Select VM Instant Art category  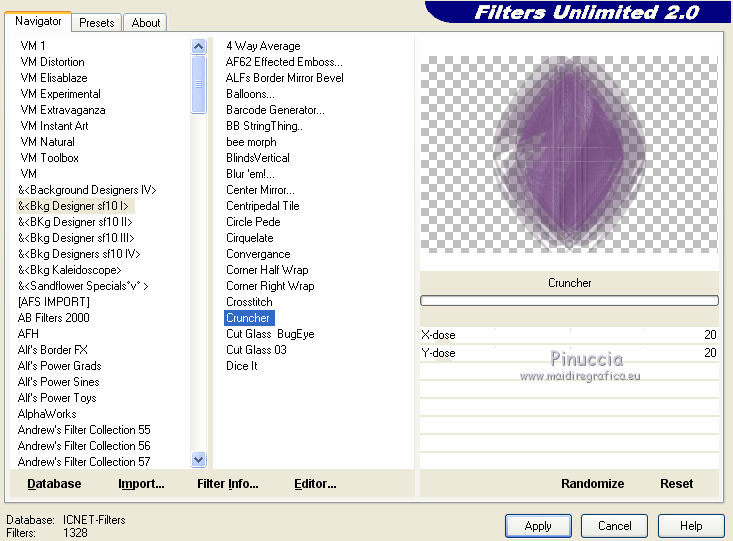pyautogui.click(x=55, y=126)
